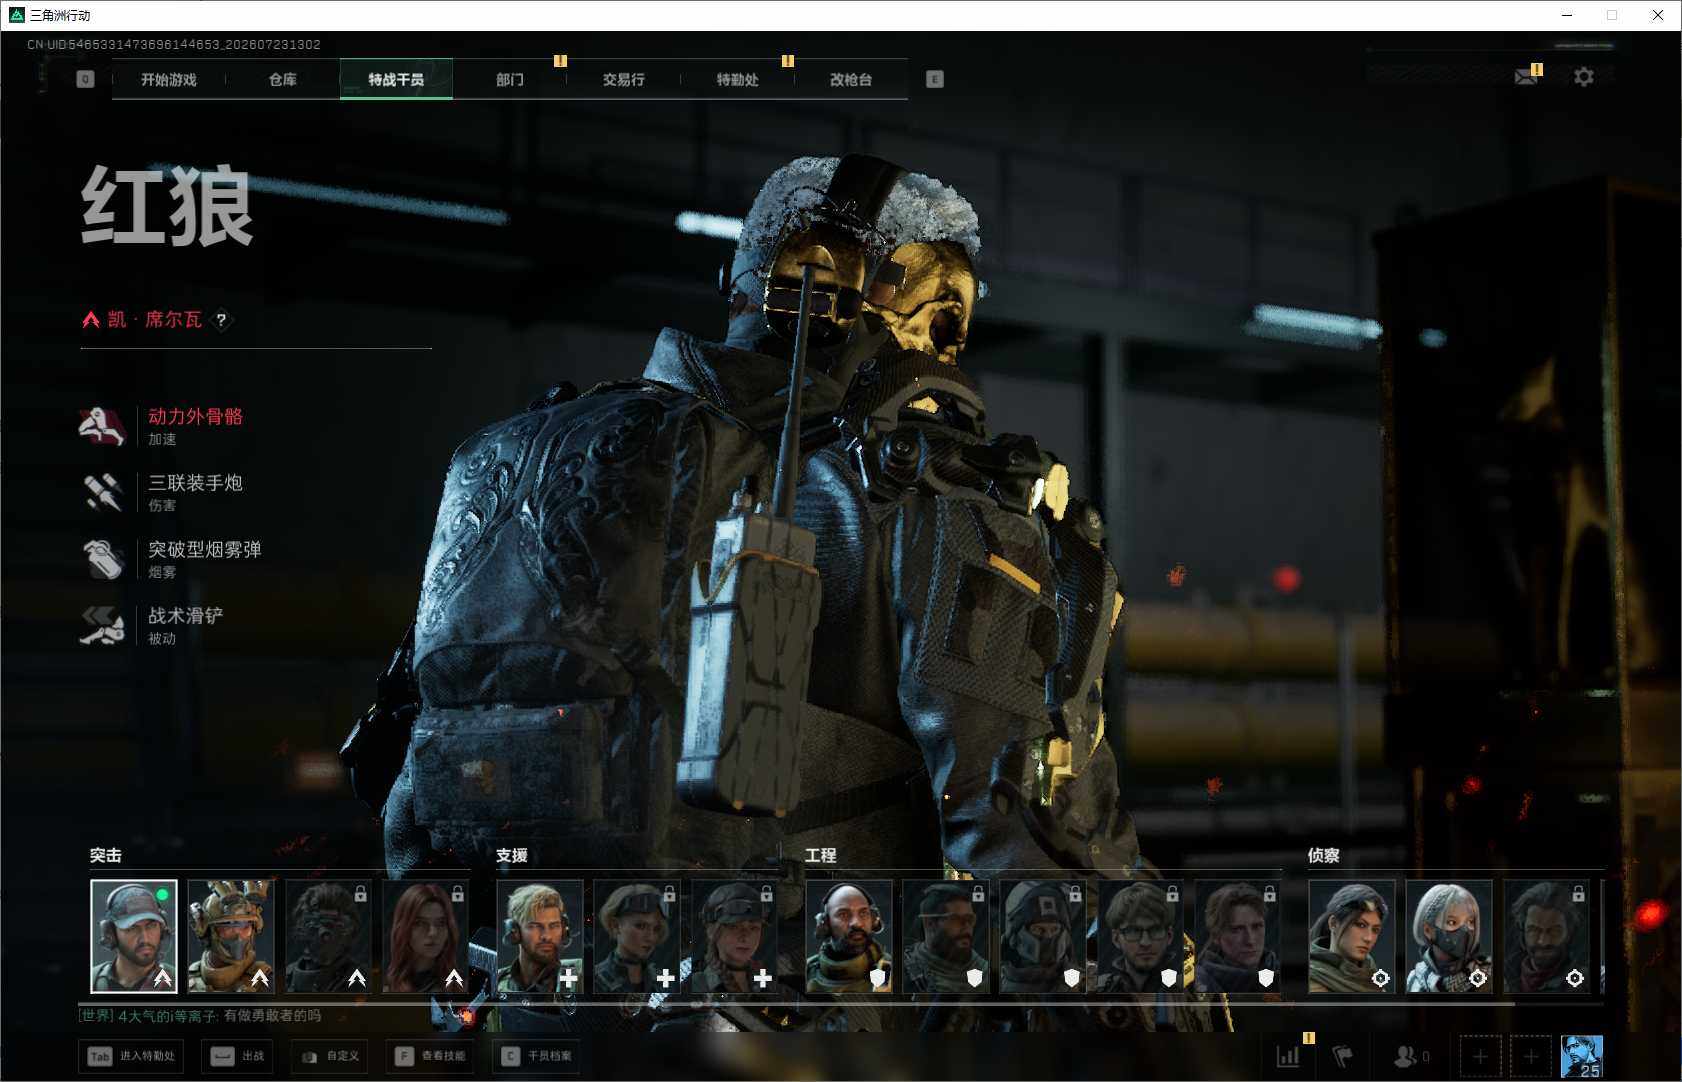The height and width of the screenshot is (1082, 1682).
Task: Select the locked bearded recon operator
Action: [x=1546, y=936]
